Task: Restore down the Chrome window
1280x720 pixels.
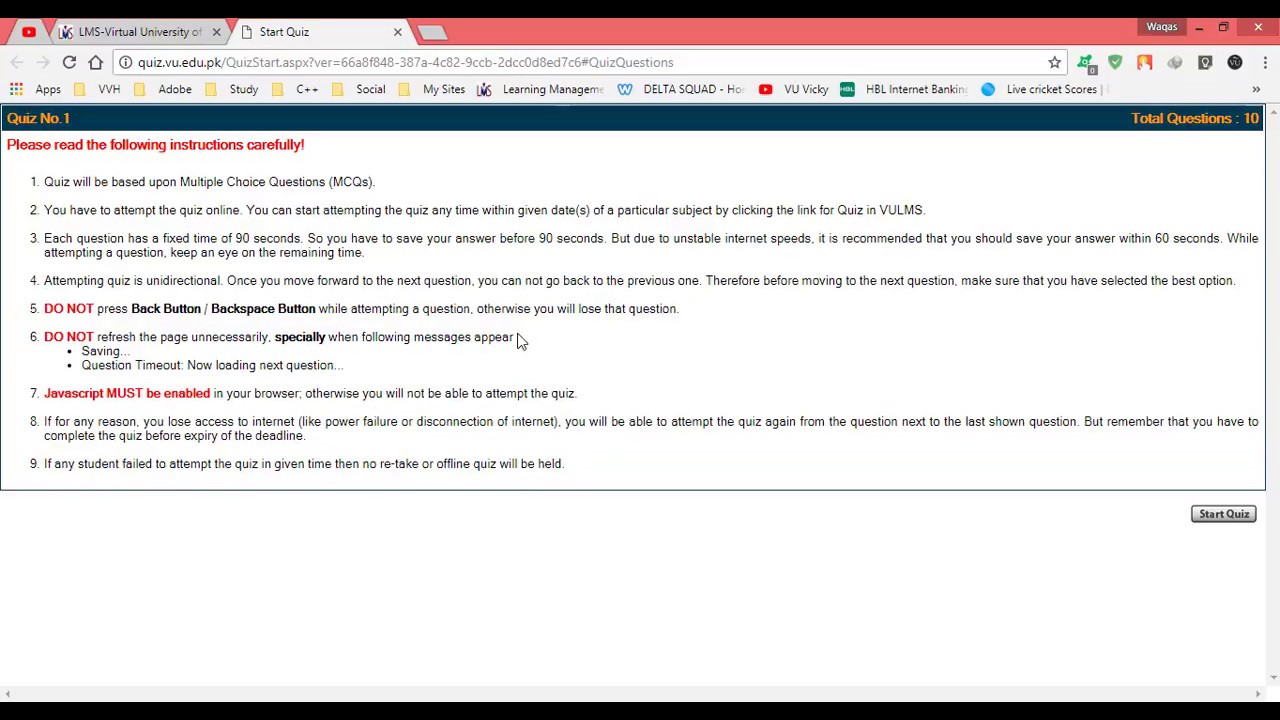Action: 1223,27
